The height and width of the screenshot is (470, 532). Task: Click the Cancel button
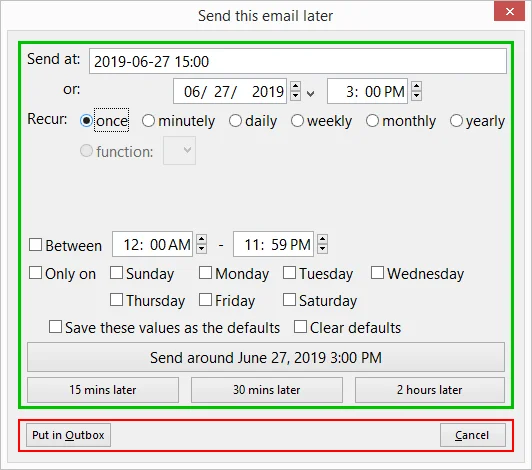pyautogui.click(x=472, y=435)
